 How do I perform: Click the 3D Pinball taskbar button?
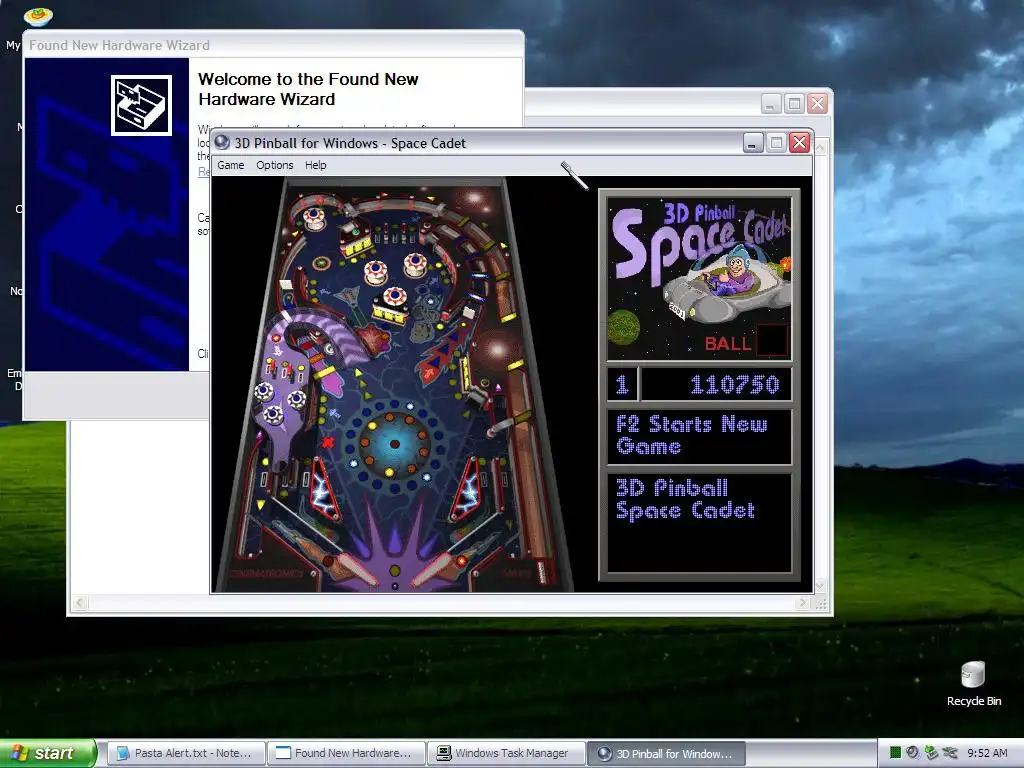pyautogui.click(x=667, y=753)
